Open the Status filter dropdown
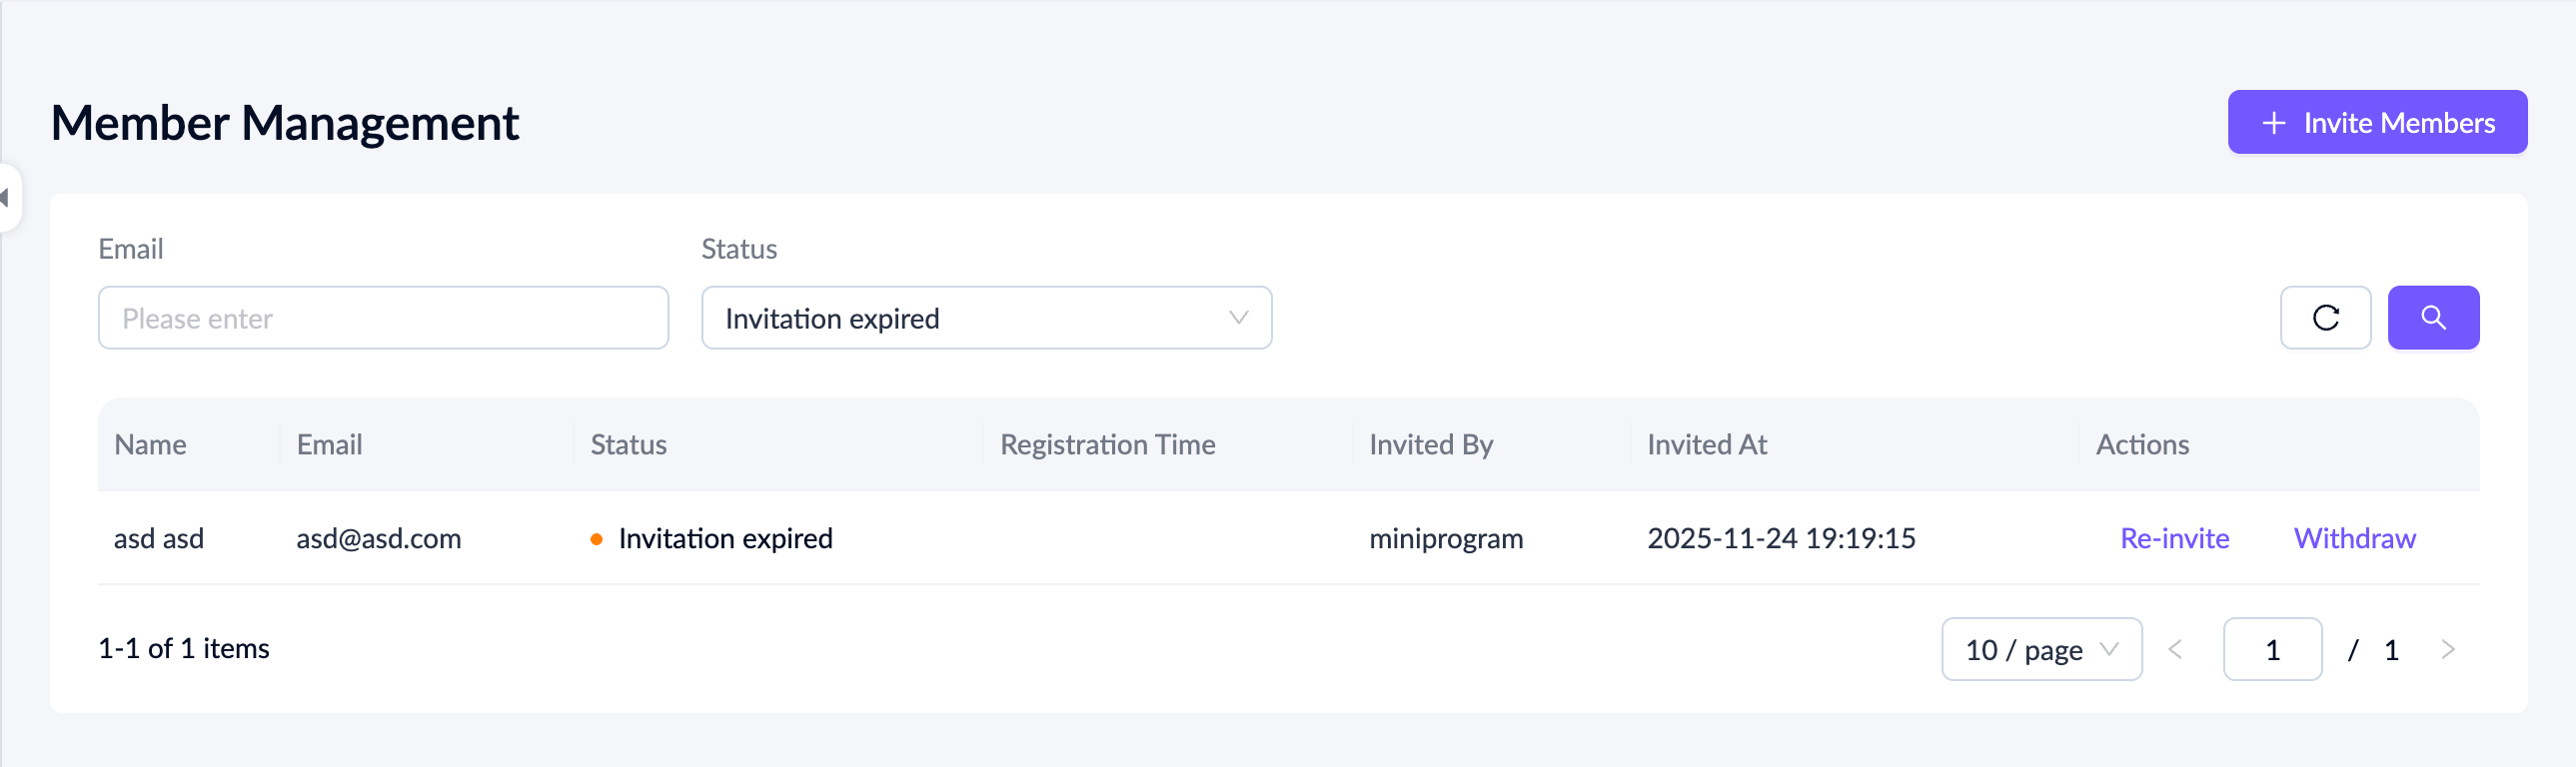Viewport: 2576px width, 767px height. tap(986, 318)
